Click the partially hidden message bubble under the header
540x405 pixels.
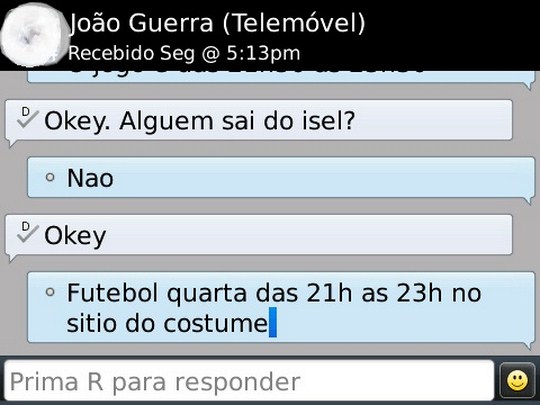[x=281, y=76]
